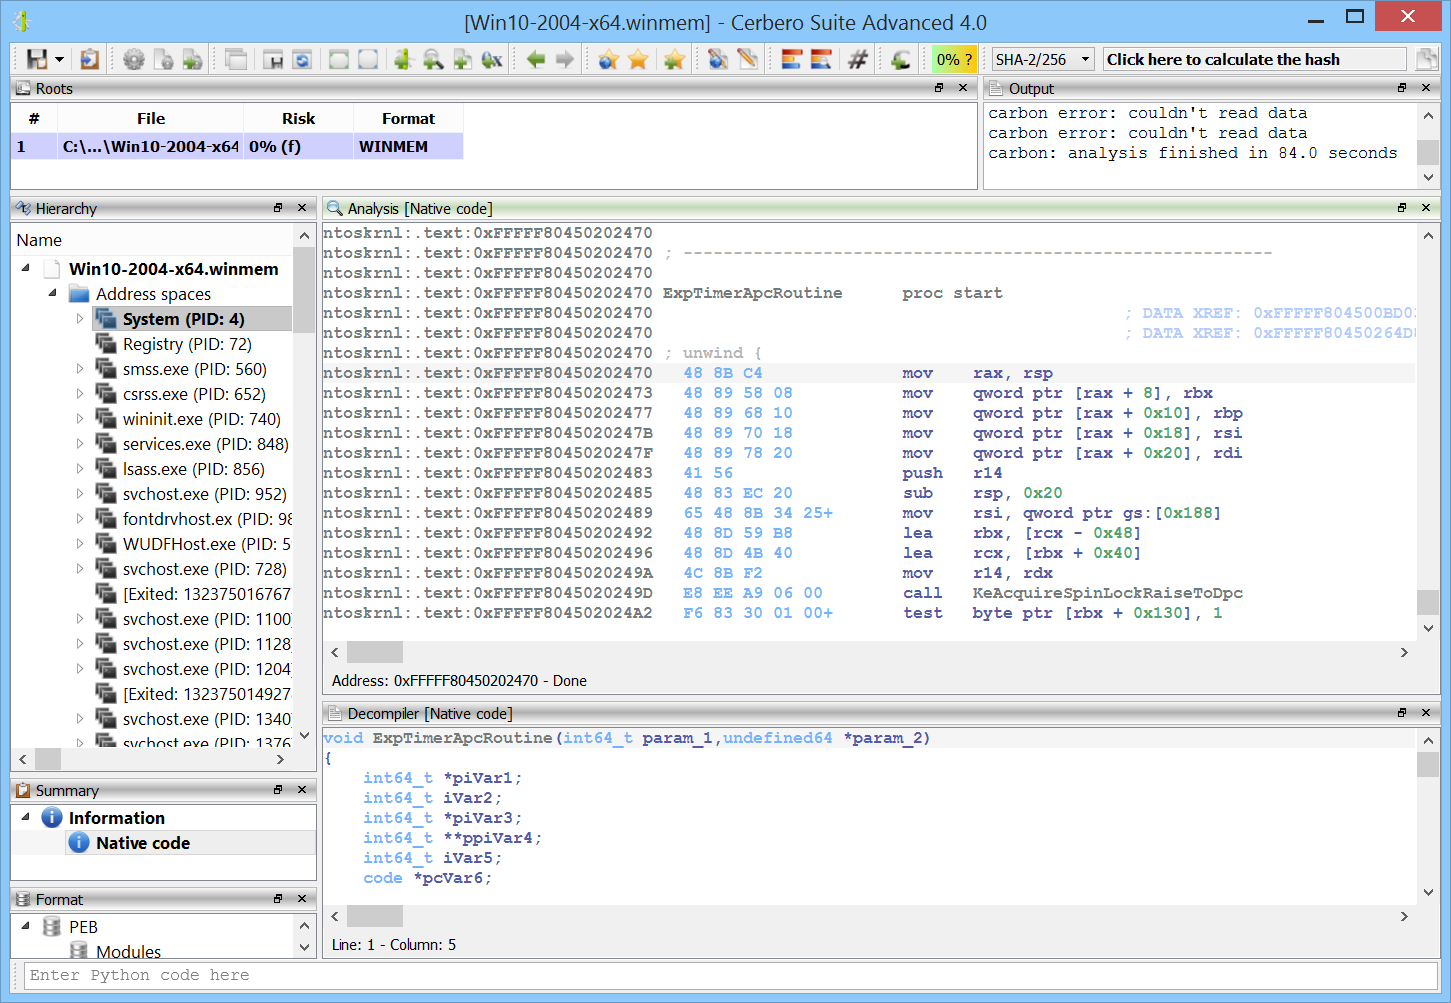
Task: Click the KeAcquireSpinLockRaiseToDpc call target
Action: (1107, 593)
